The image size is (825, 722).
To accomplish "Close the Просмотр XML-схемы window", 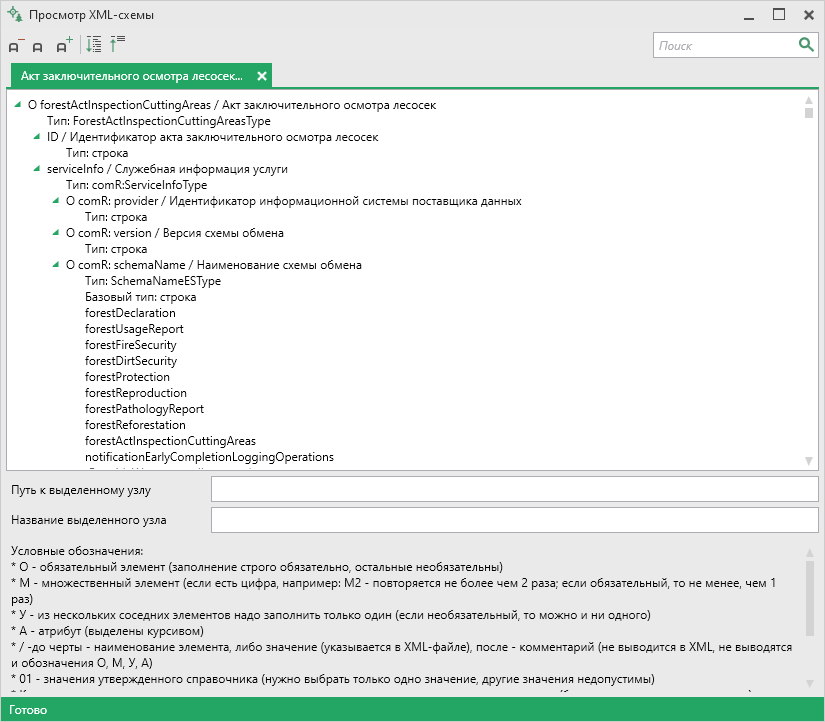I will point(809,15).
